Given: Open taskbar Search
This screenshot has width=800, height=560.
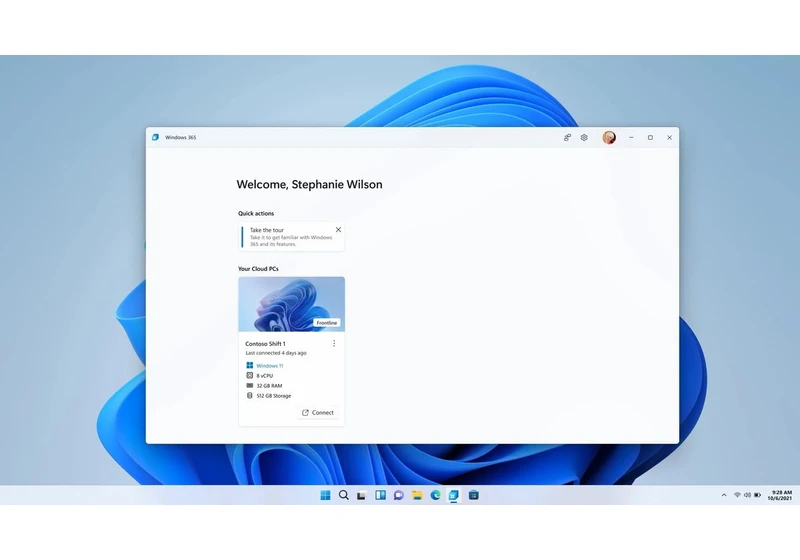Looking at the screenshot, I should tap(344, 495).
